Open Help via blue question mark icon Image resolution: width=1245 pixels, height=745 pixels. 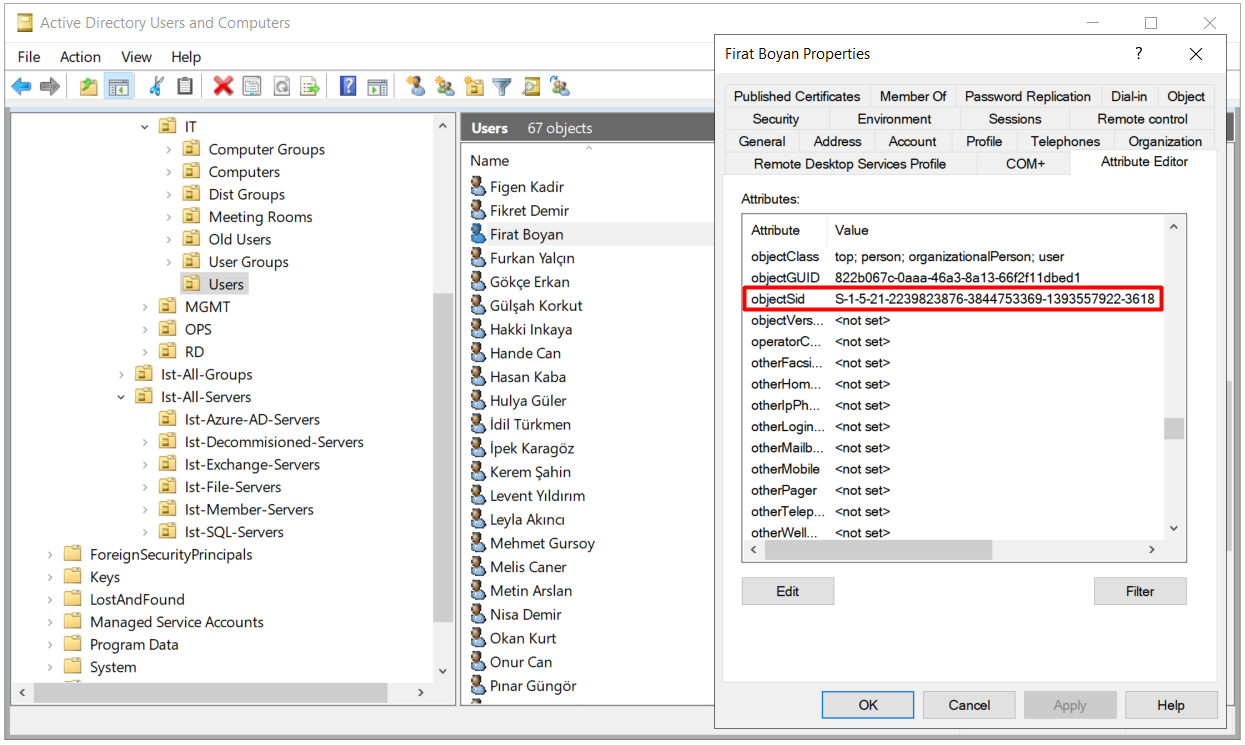click(348, 87)
